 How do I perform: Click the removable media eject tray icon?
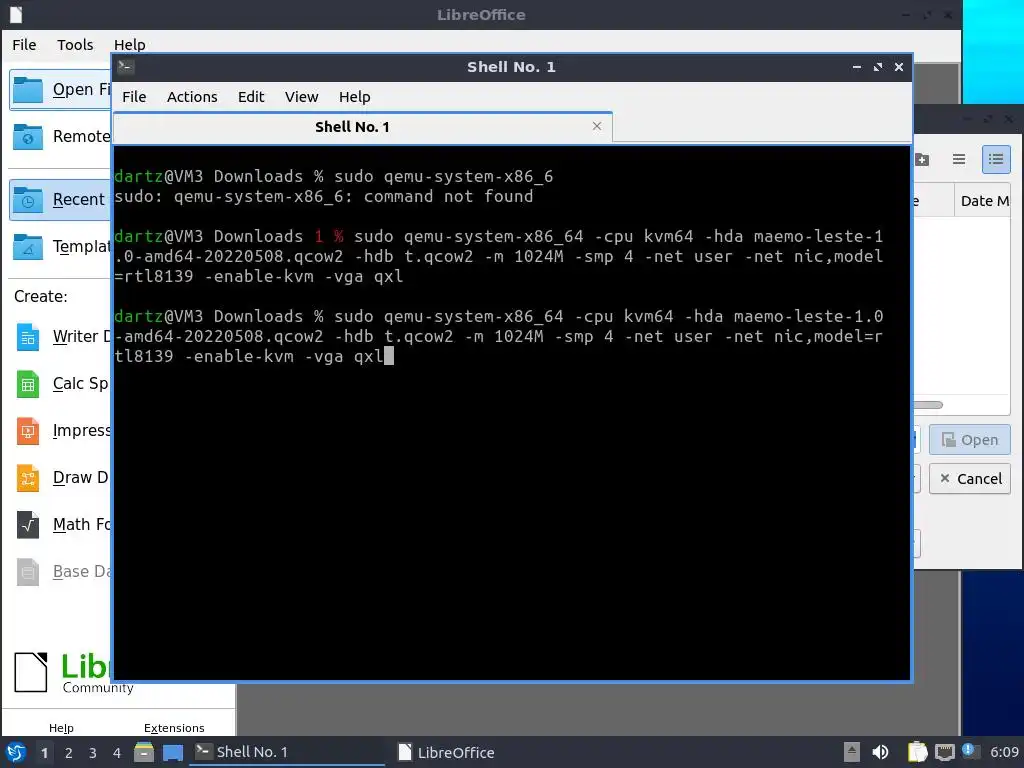tap(852, 752)
